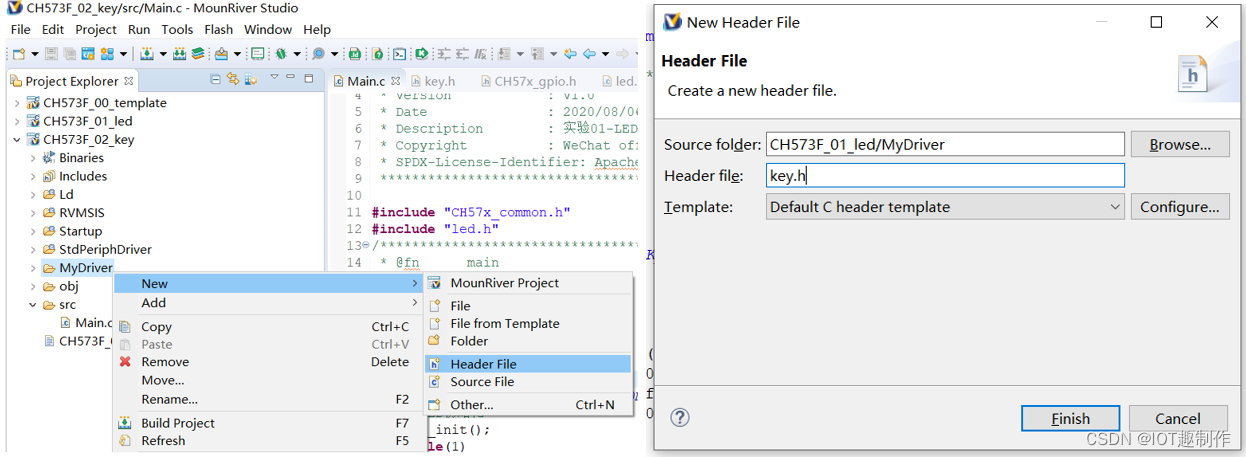The image size is (1246, 457).
Task: Open the Run menu
Action: 139,29
